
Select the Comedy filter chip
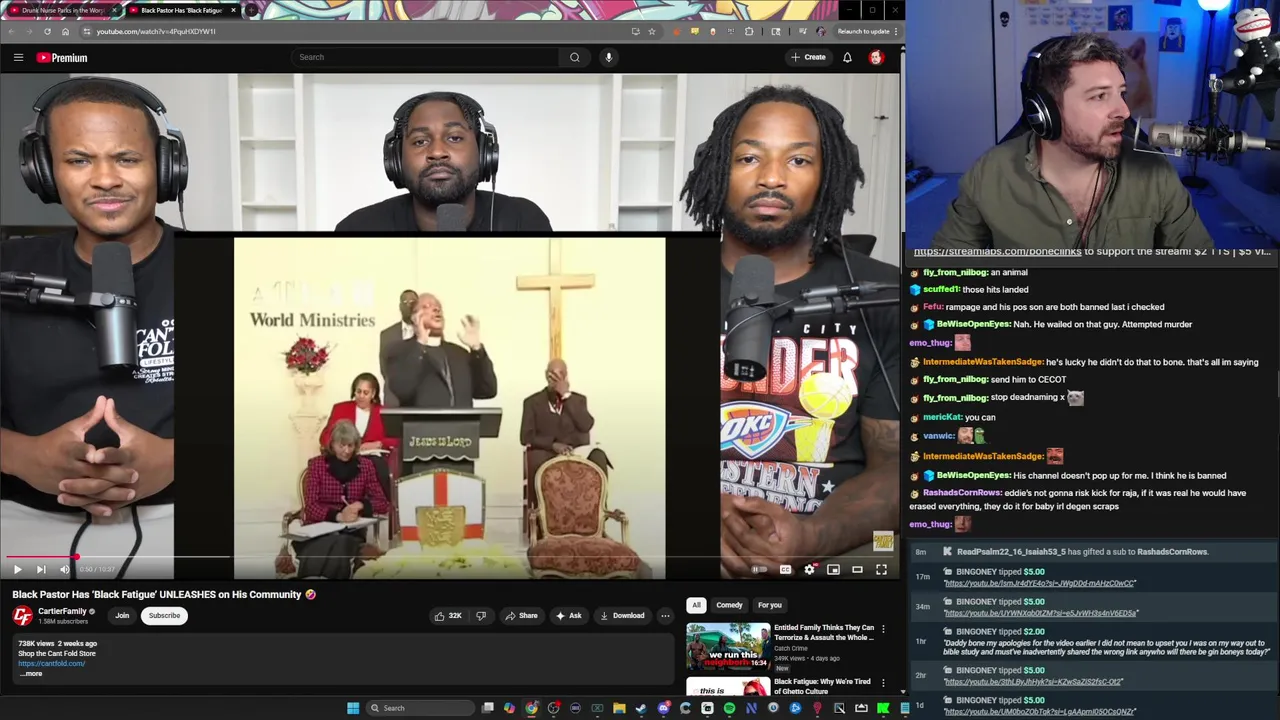[x=729, y=605]
